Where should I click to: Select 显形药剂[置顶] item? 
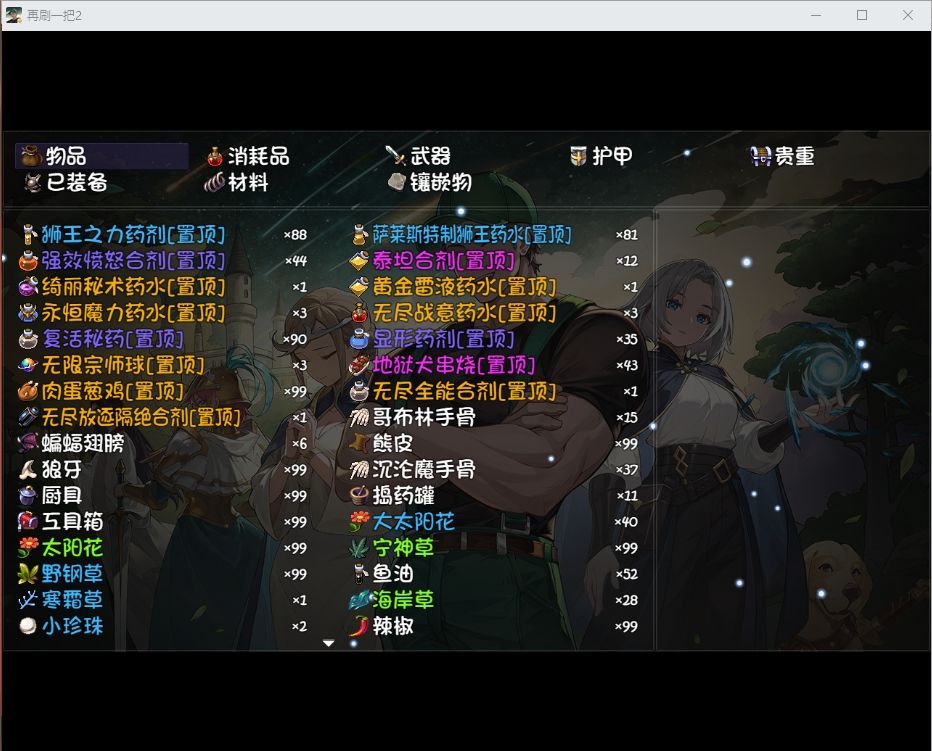point(495,339)
